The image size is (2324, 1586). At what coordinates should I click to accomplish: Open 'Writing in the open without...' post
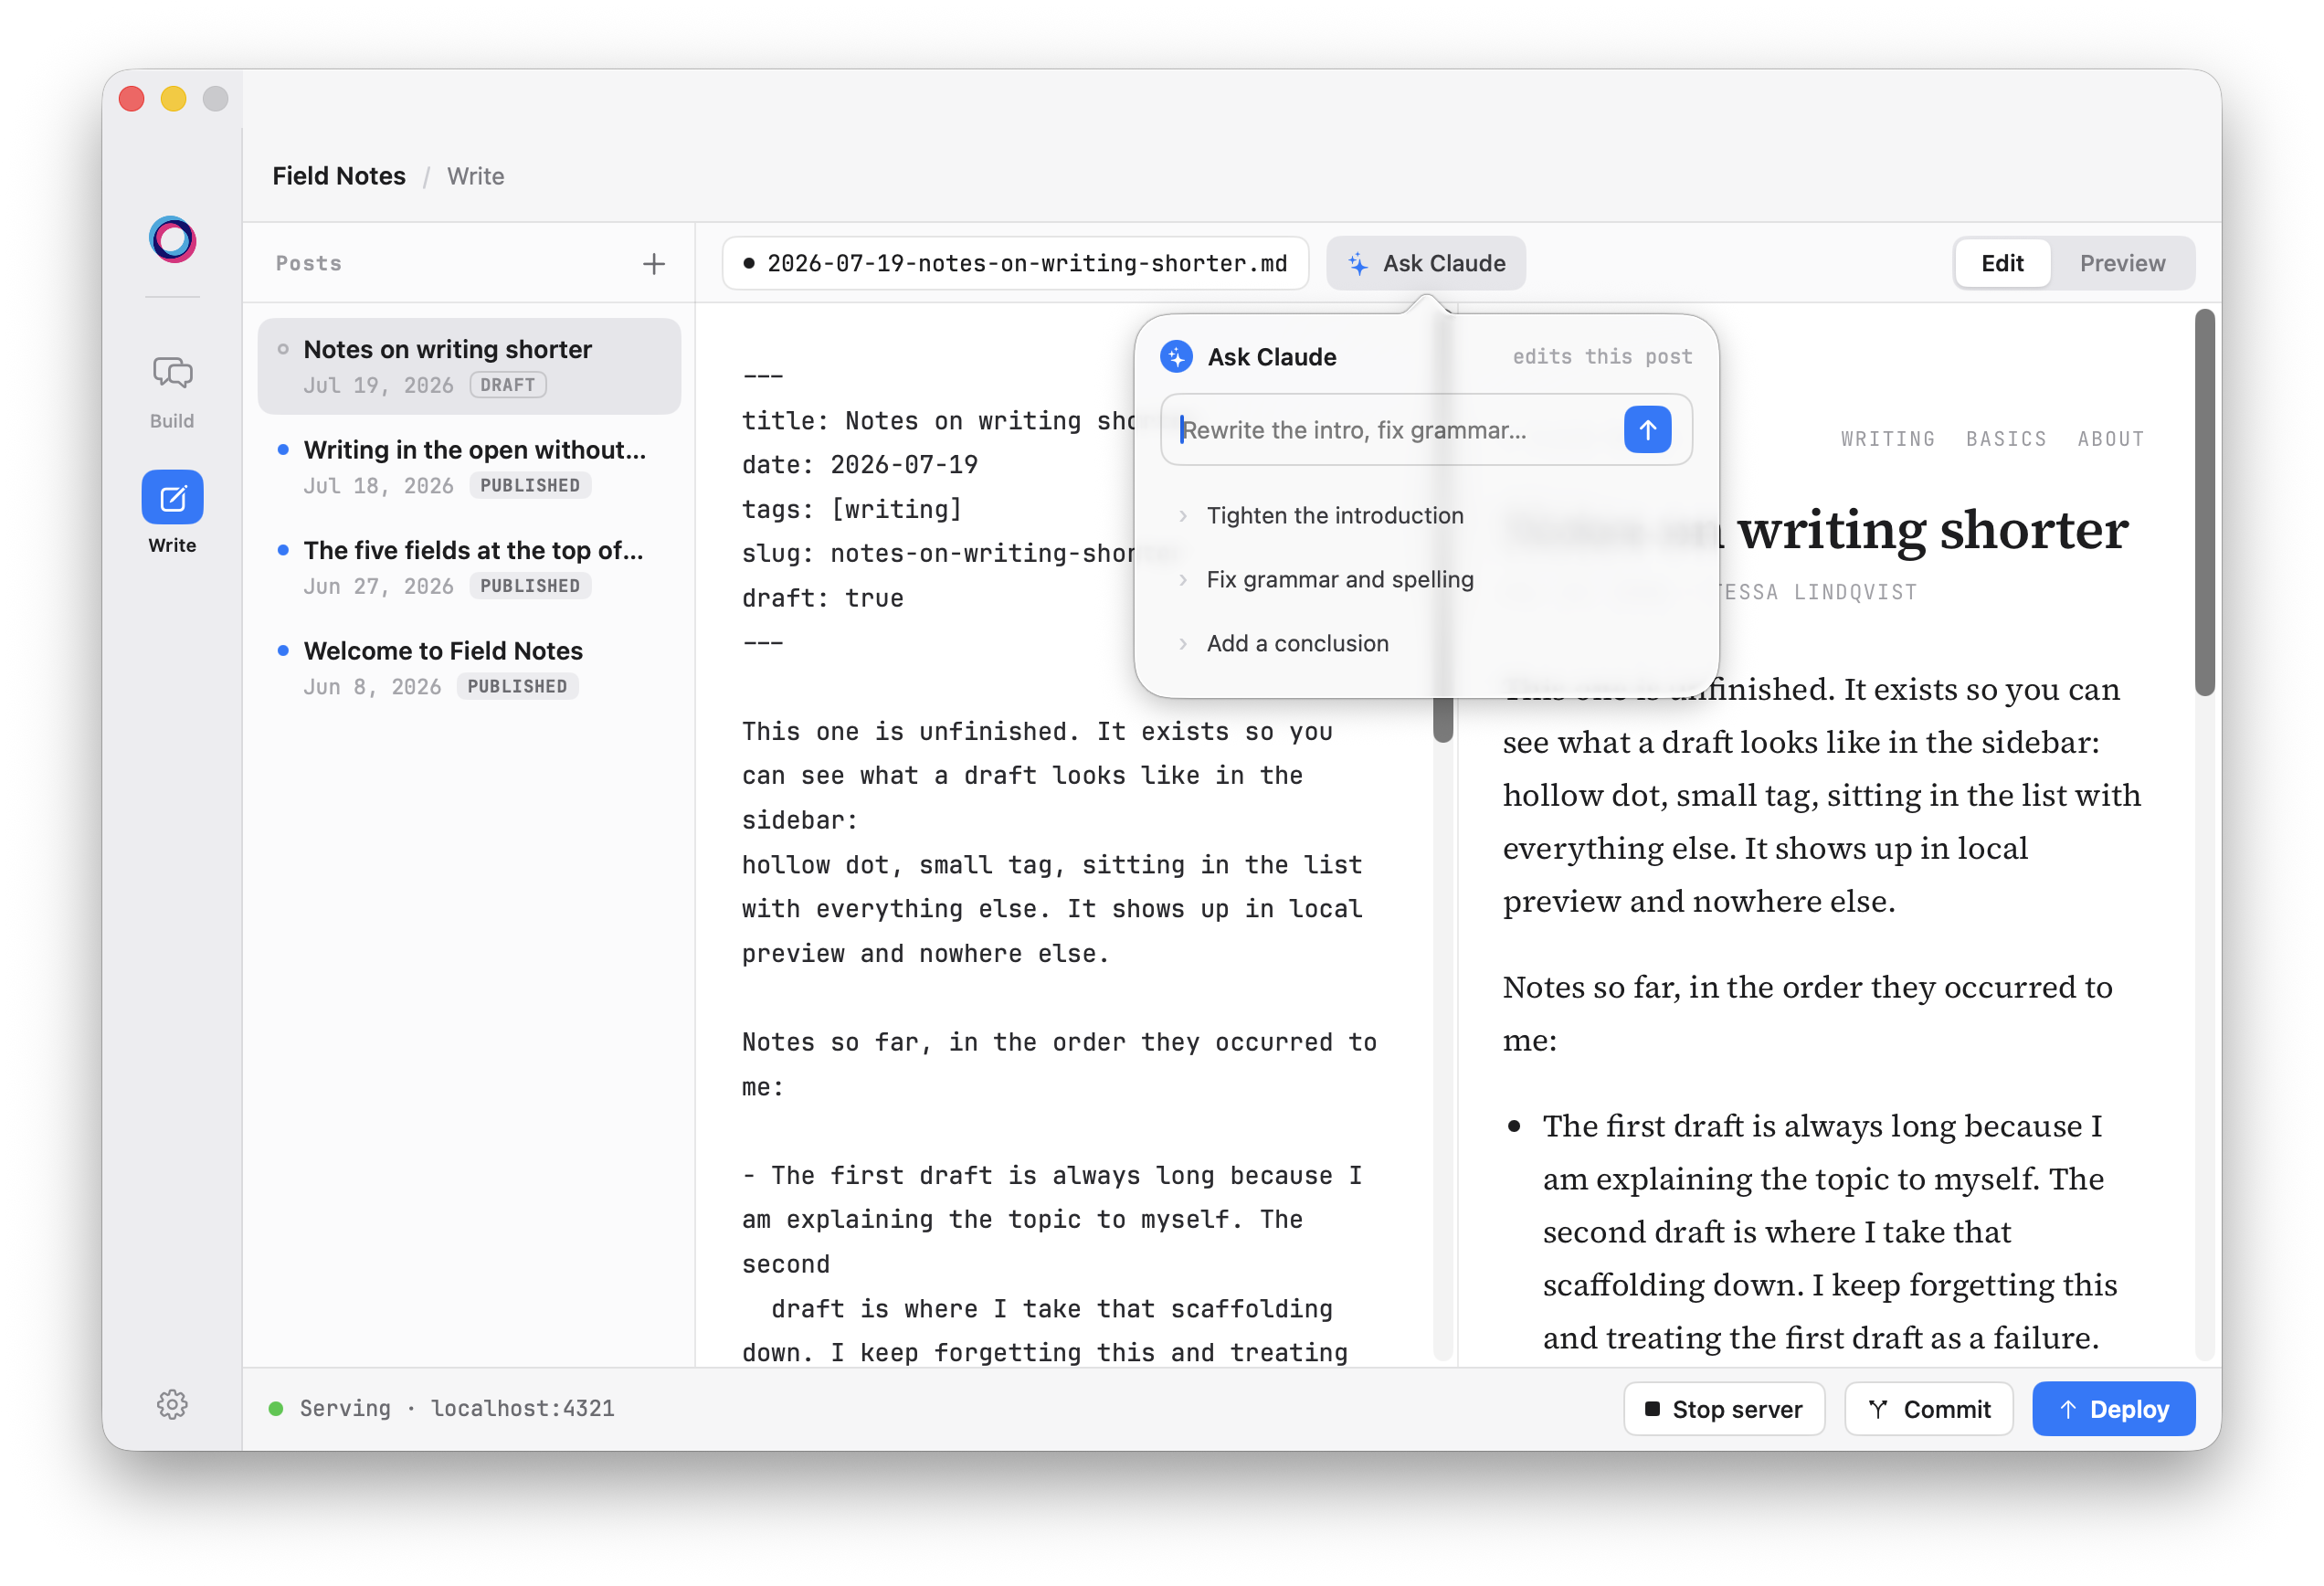tap(469, 467)
